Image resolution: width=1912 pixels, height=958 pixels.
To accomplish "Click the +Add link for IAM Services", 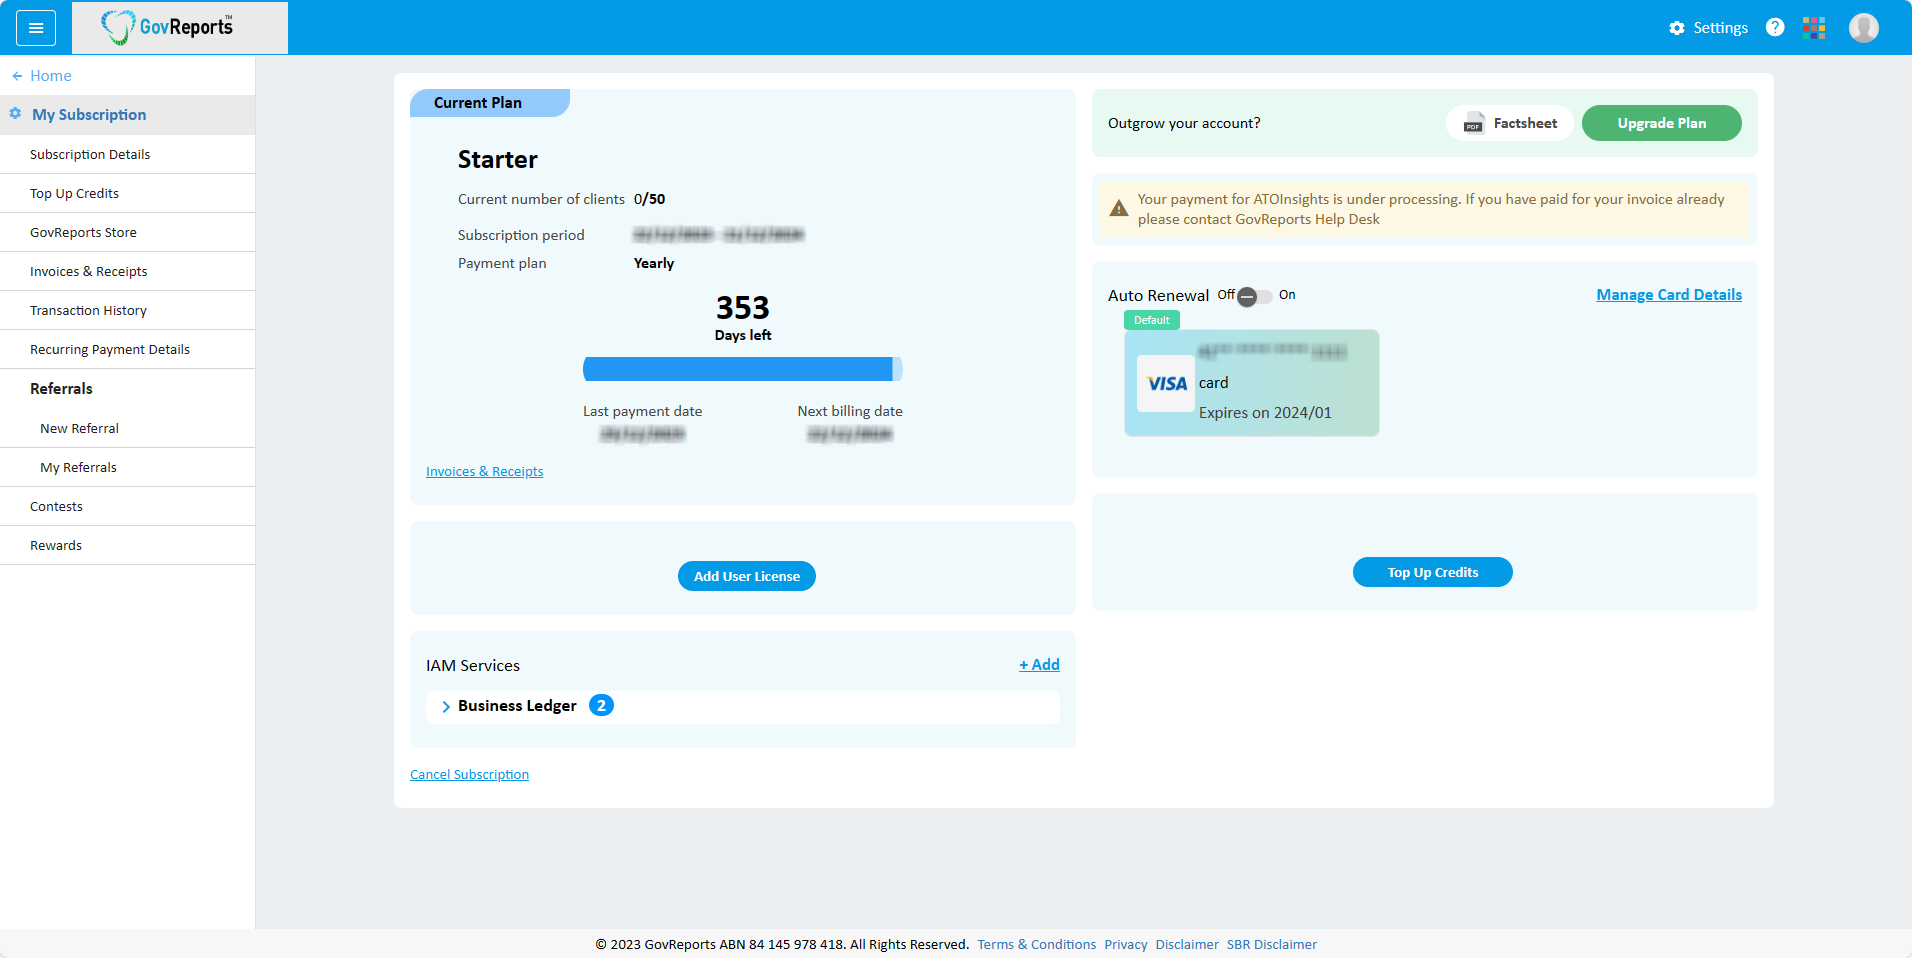I will [1039, 665].
